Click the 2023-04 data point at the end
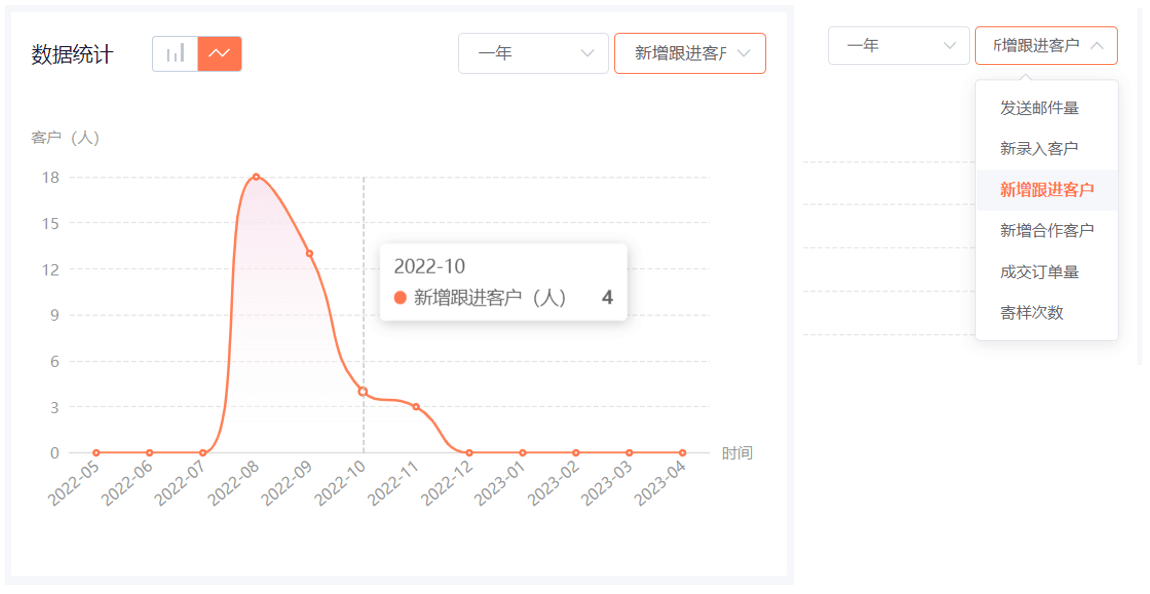This screenshot has width=1150, height=594. tap(682, 453)
